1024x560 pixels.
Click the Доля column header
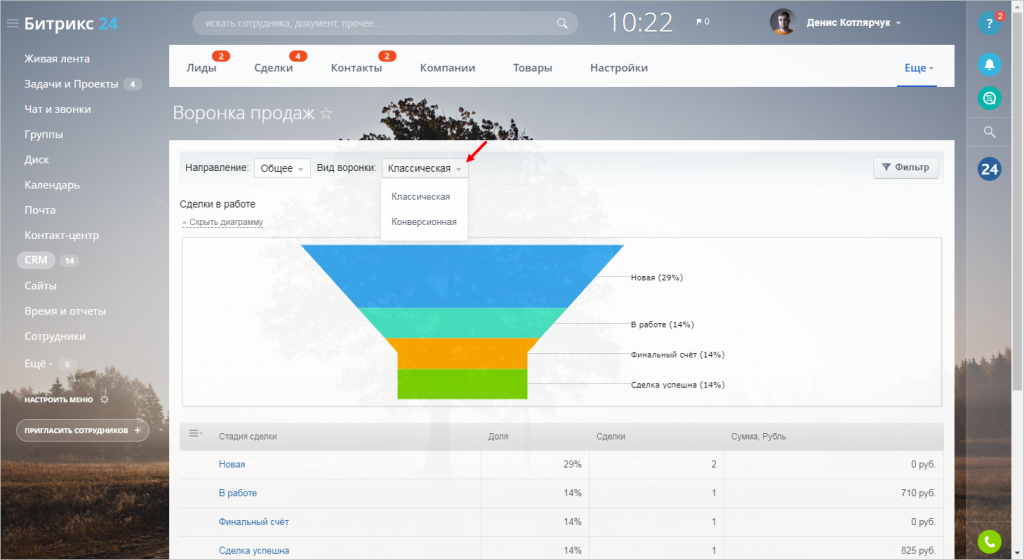click(x=498, y=437)
